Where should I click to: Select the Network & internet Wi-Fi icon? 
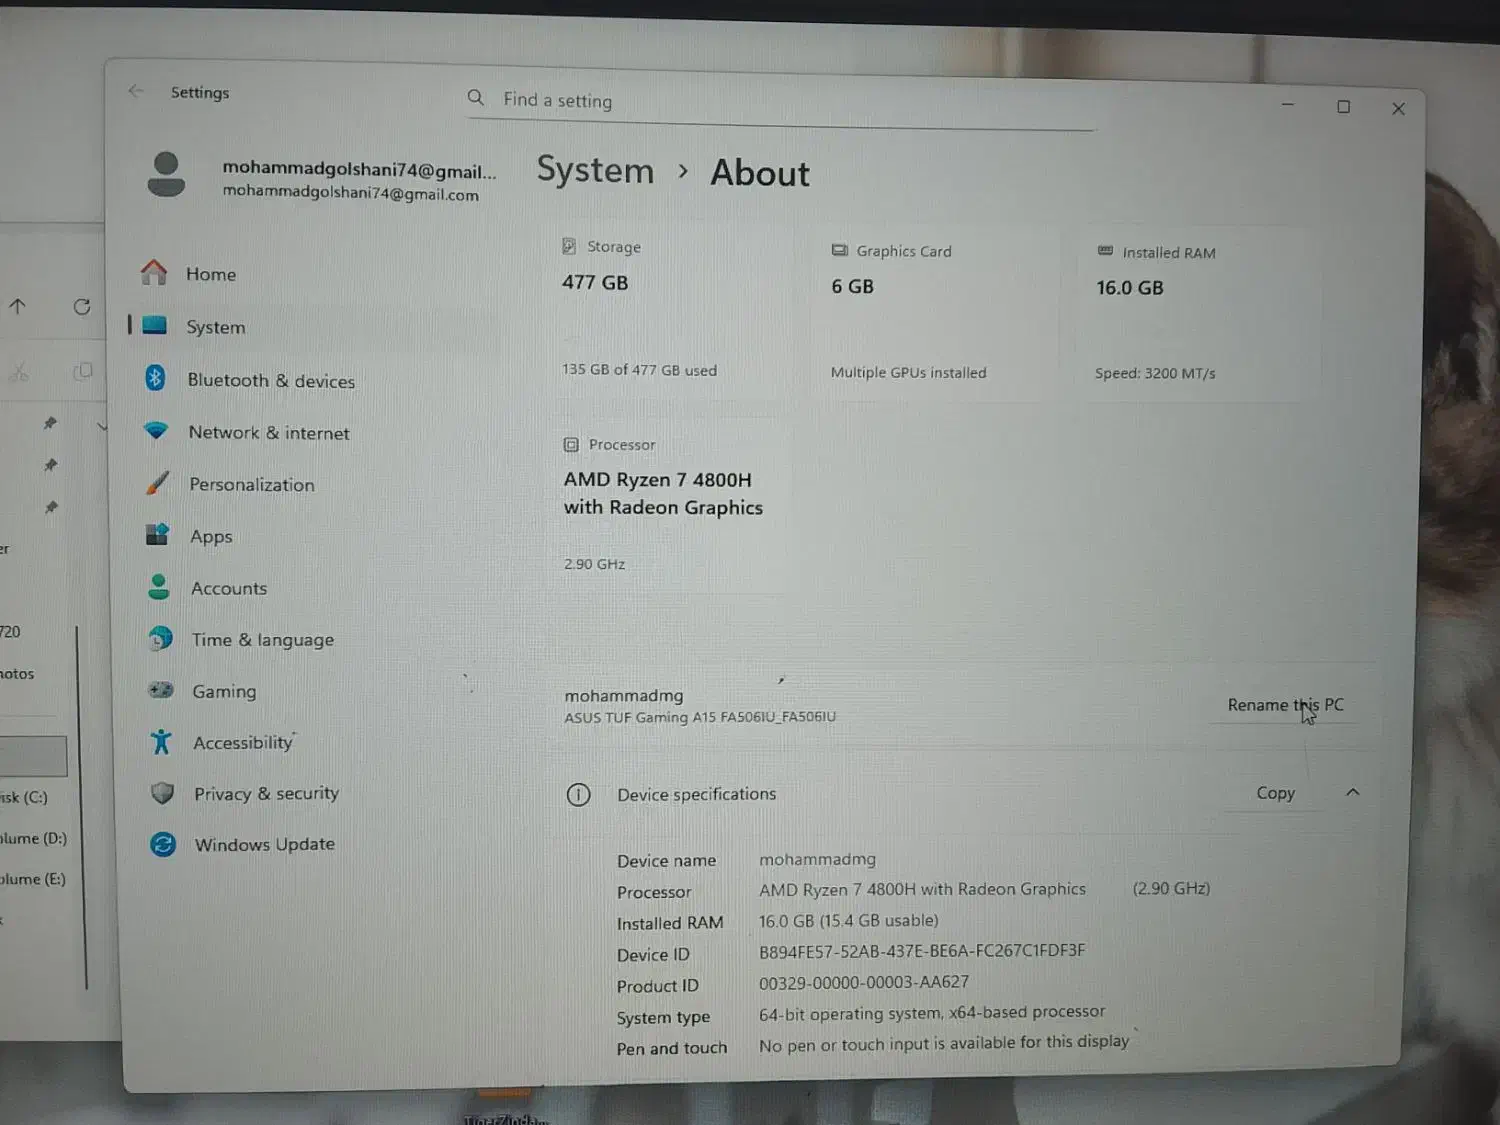pos(156,430)
